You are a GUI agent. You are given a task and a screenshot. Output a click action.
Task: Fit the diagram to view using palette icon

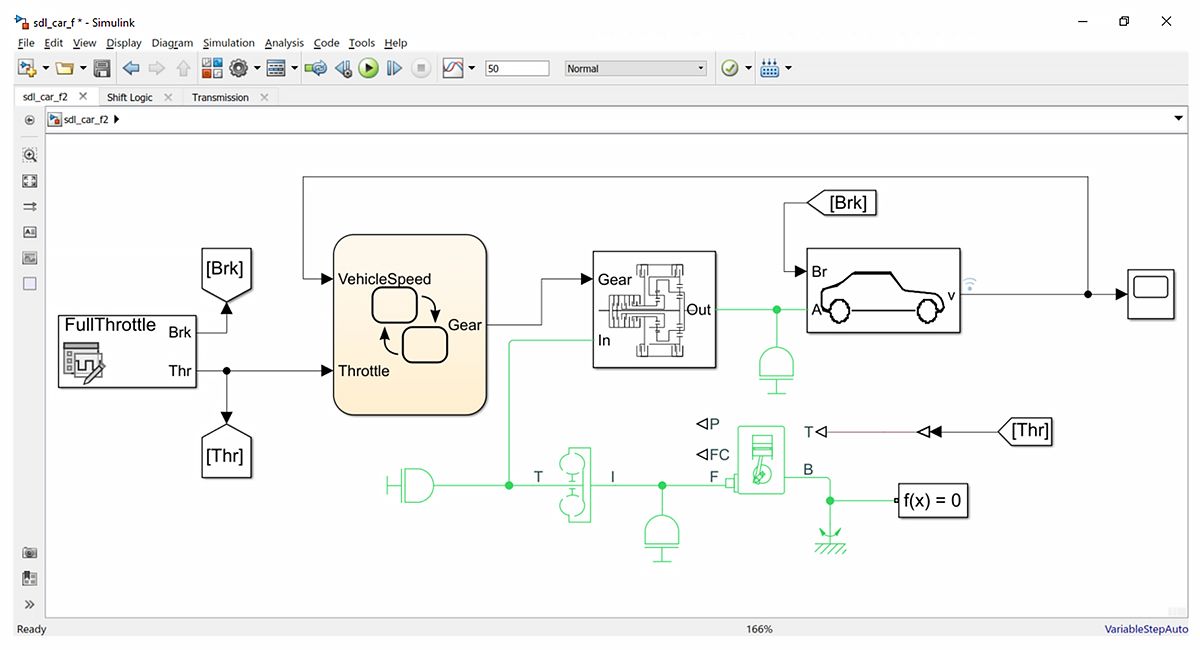[x=29, y=181]
